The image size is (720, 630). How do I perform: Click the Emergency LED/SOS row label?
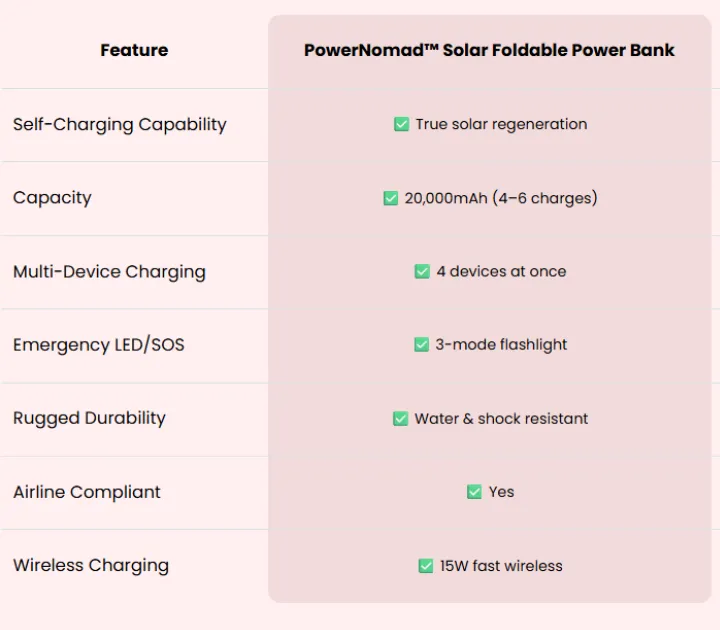click(x=99, y=345)
